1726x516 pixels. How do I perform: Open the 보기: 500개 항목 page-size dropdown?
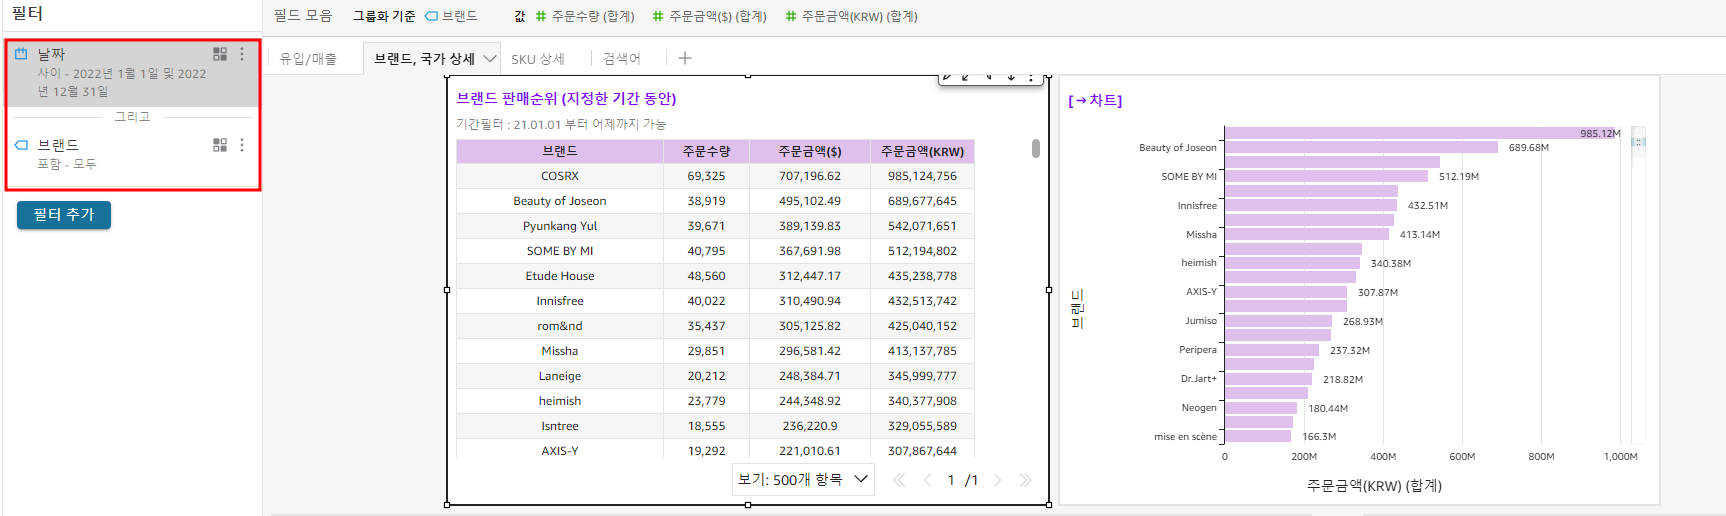pos(803,480)
